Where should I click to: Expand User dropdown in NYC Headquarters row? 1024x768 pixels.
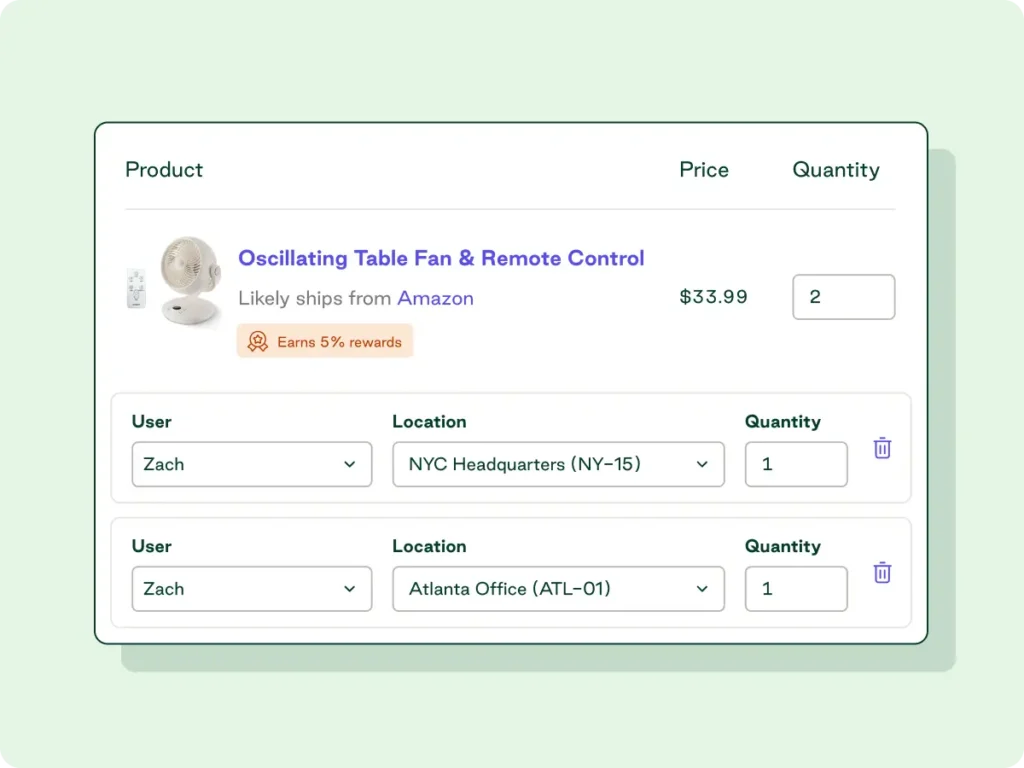click(251, 464)
